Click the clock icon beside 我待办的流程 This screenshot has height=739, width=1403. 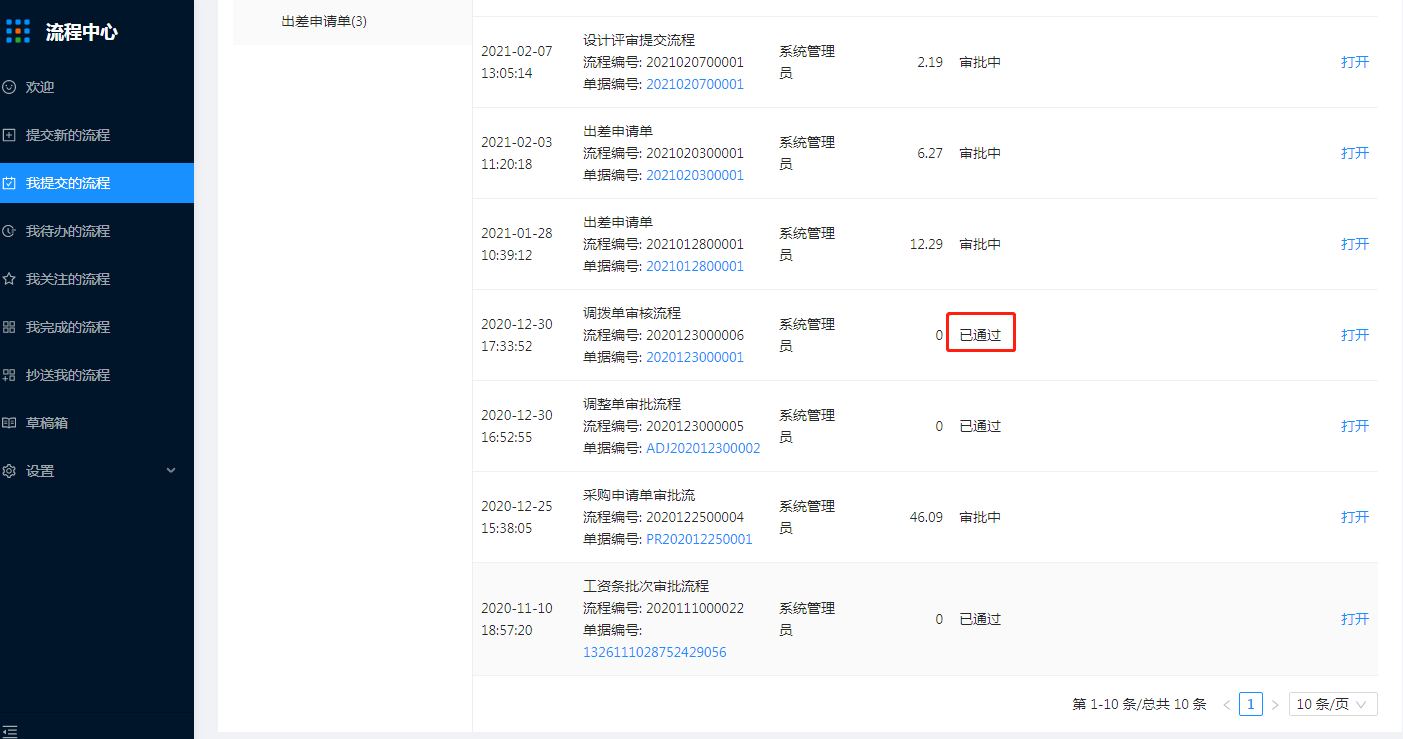point(9,231)
